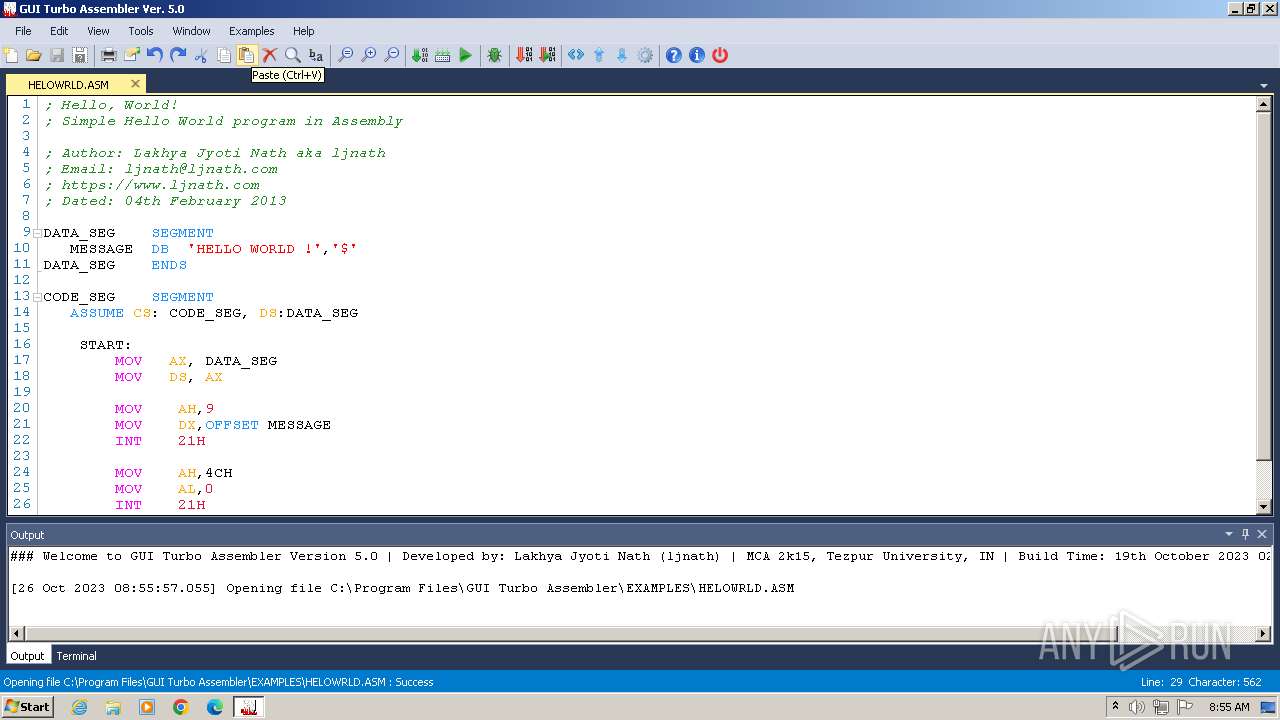1280x720 pixels.
Task: Click the blue down arrow icon
Action: (622, 55)
